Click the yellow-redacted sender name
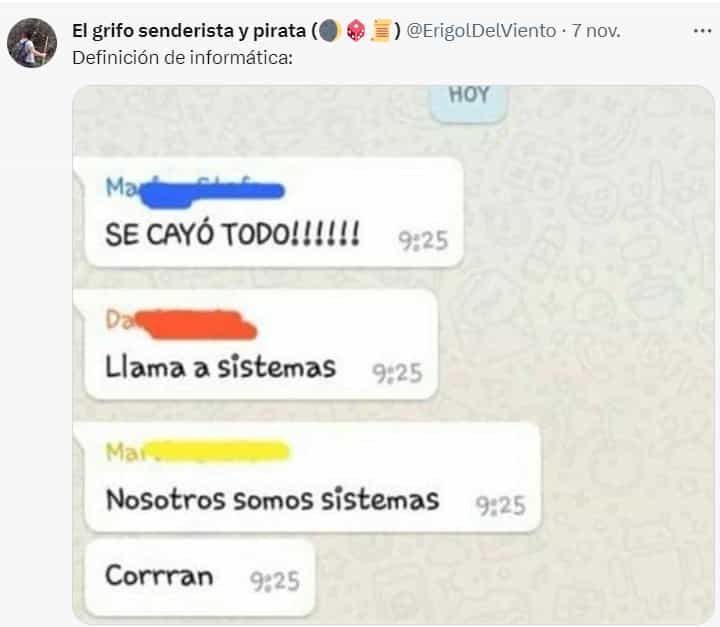The width and height of the screenshot is (720, 627). pos(197,452)
